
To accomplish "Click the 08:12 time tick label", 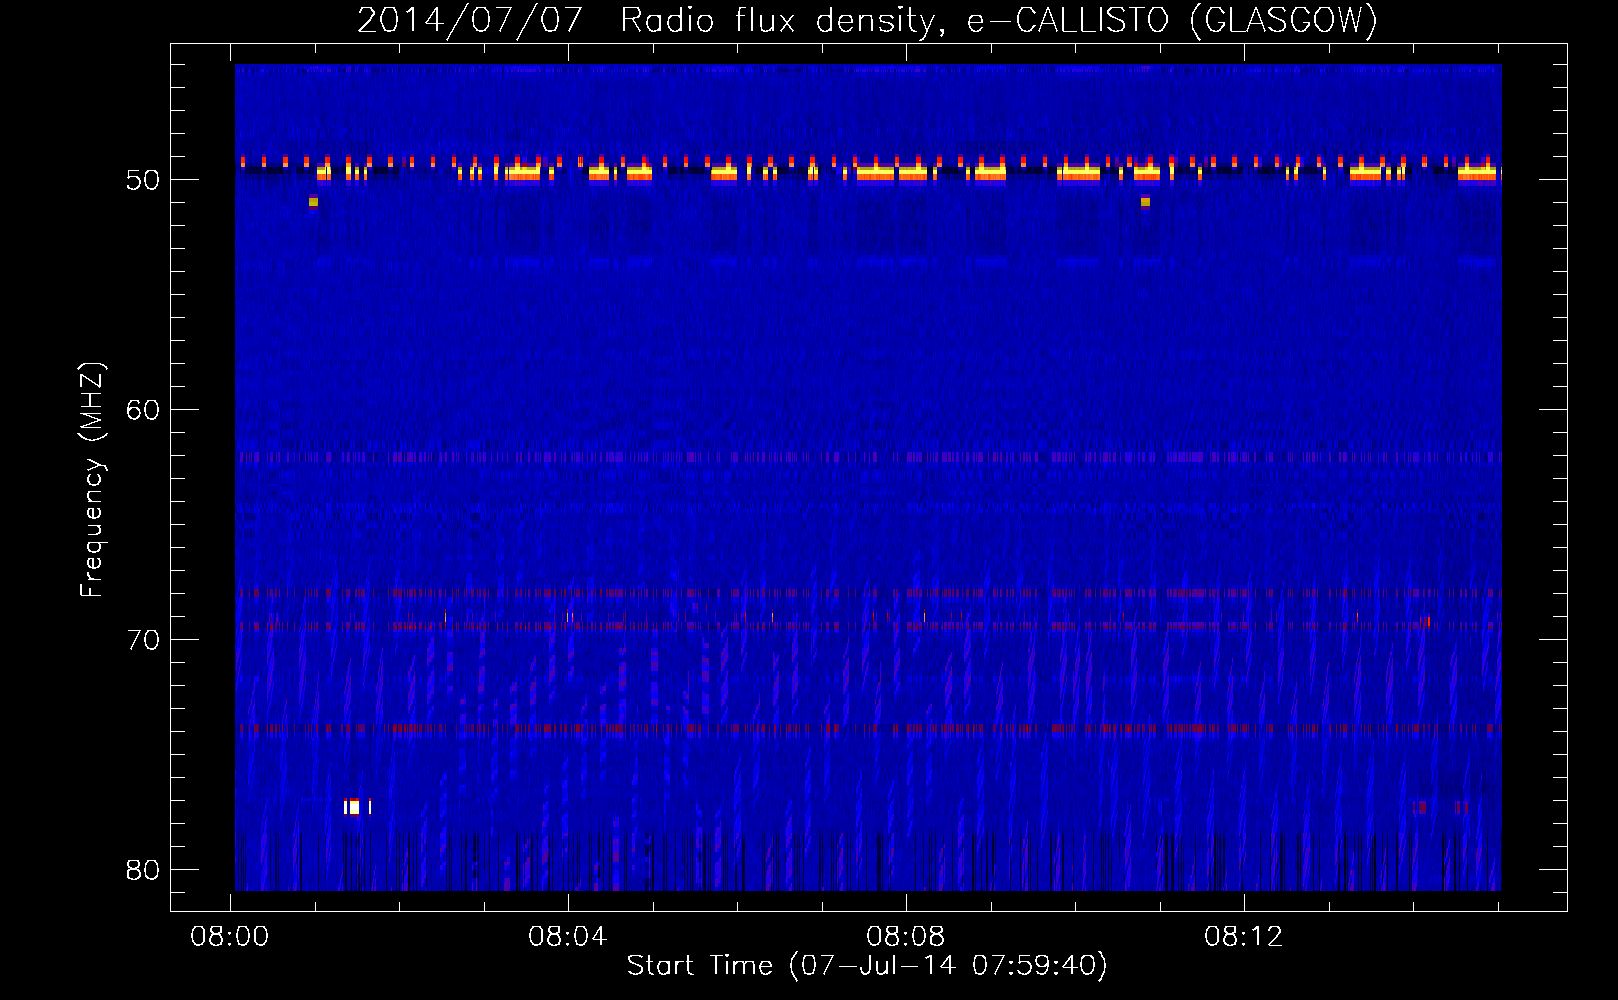I will (x=1243, y=937).
